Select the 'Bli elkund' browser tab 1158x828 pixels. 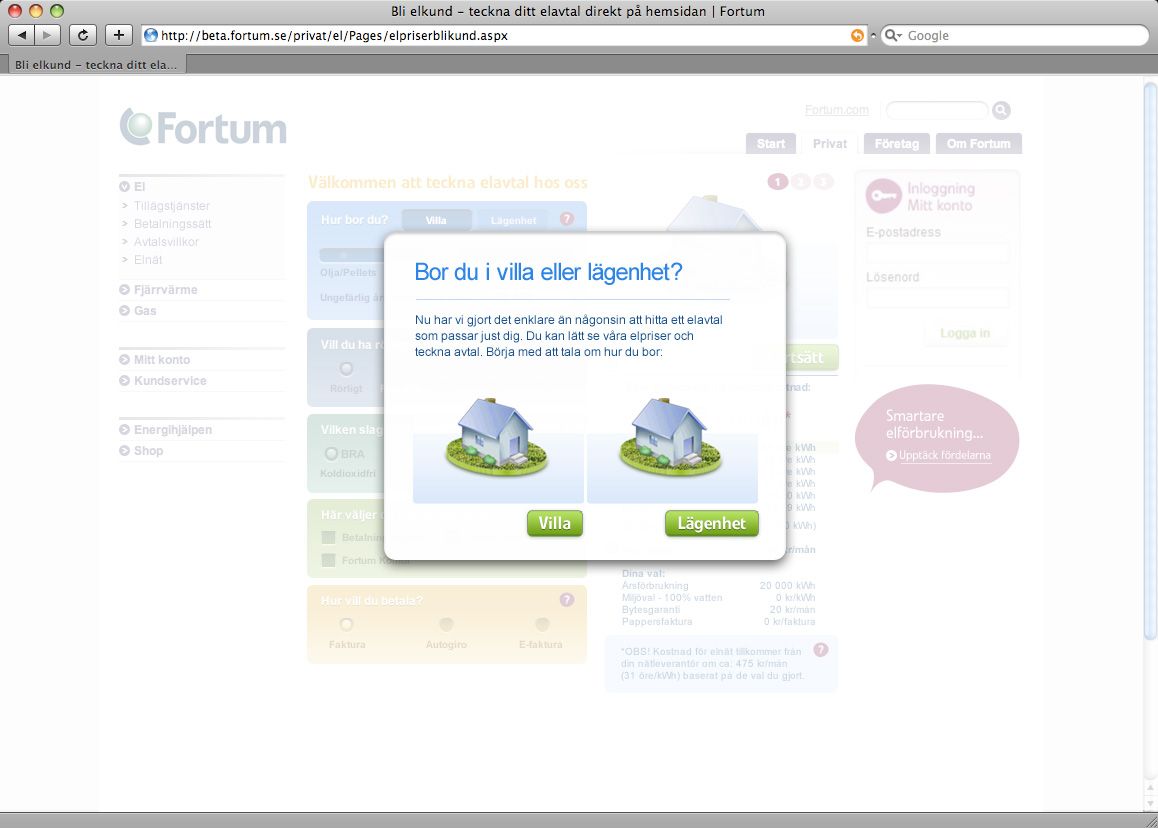tap(95, 65)
